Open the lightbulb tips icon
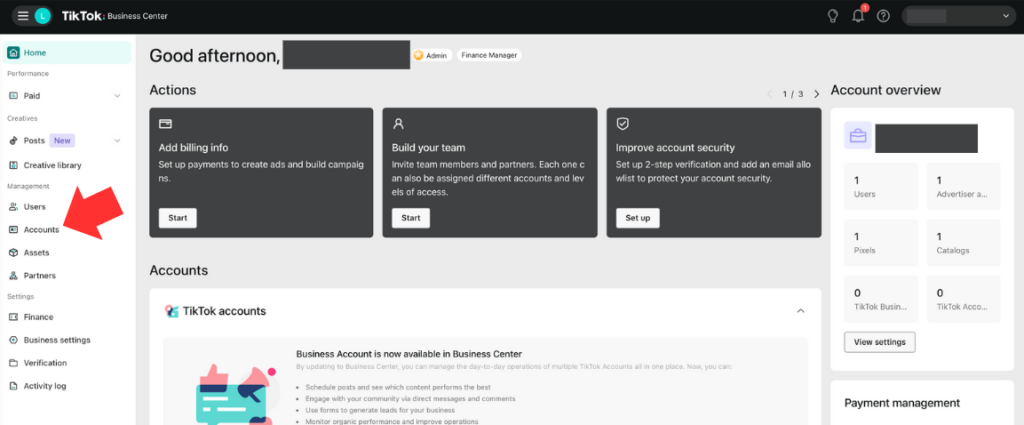 832,16
